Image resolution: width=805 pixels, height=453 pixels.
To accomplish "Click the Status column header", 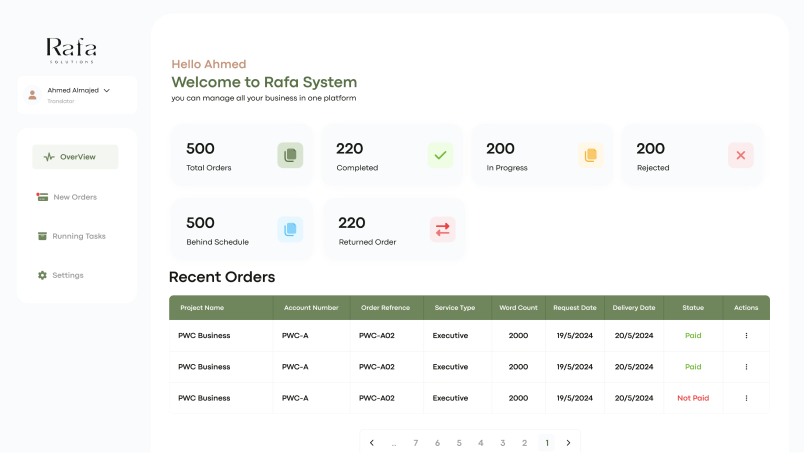I will click(693, 308).
